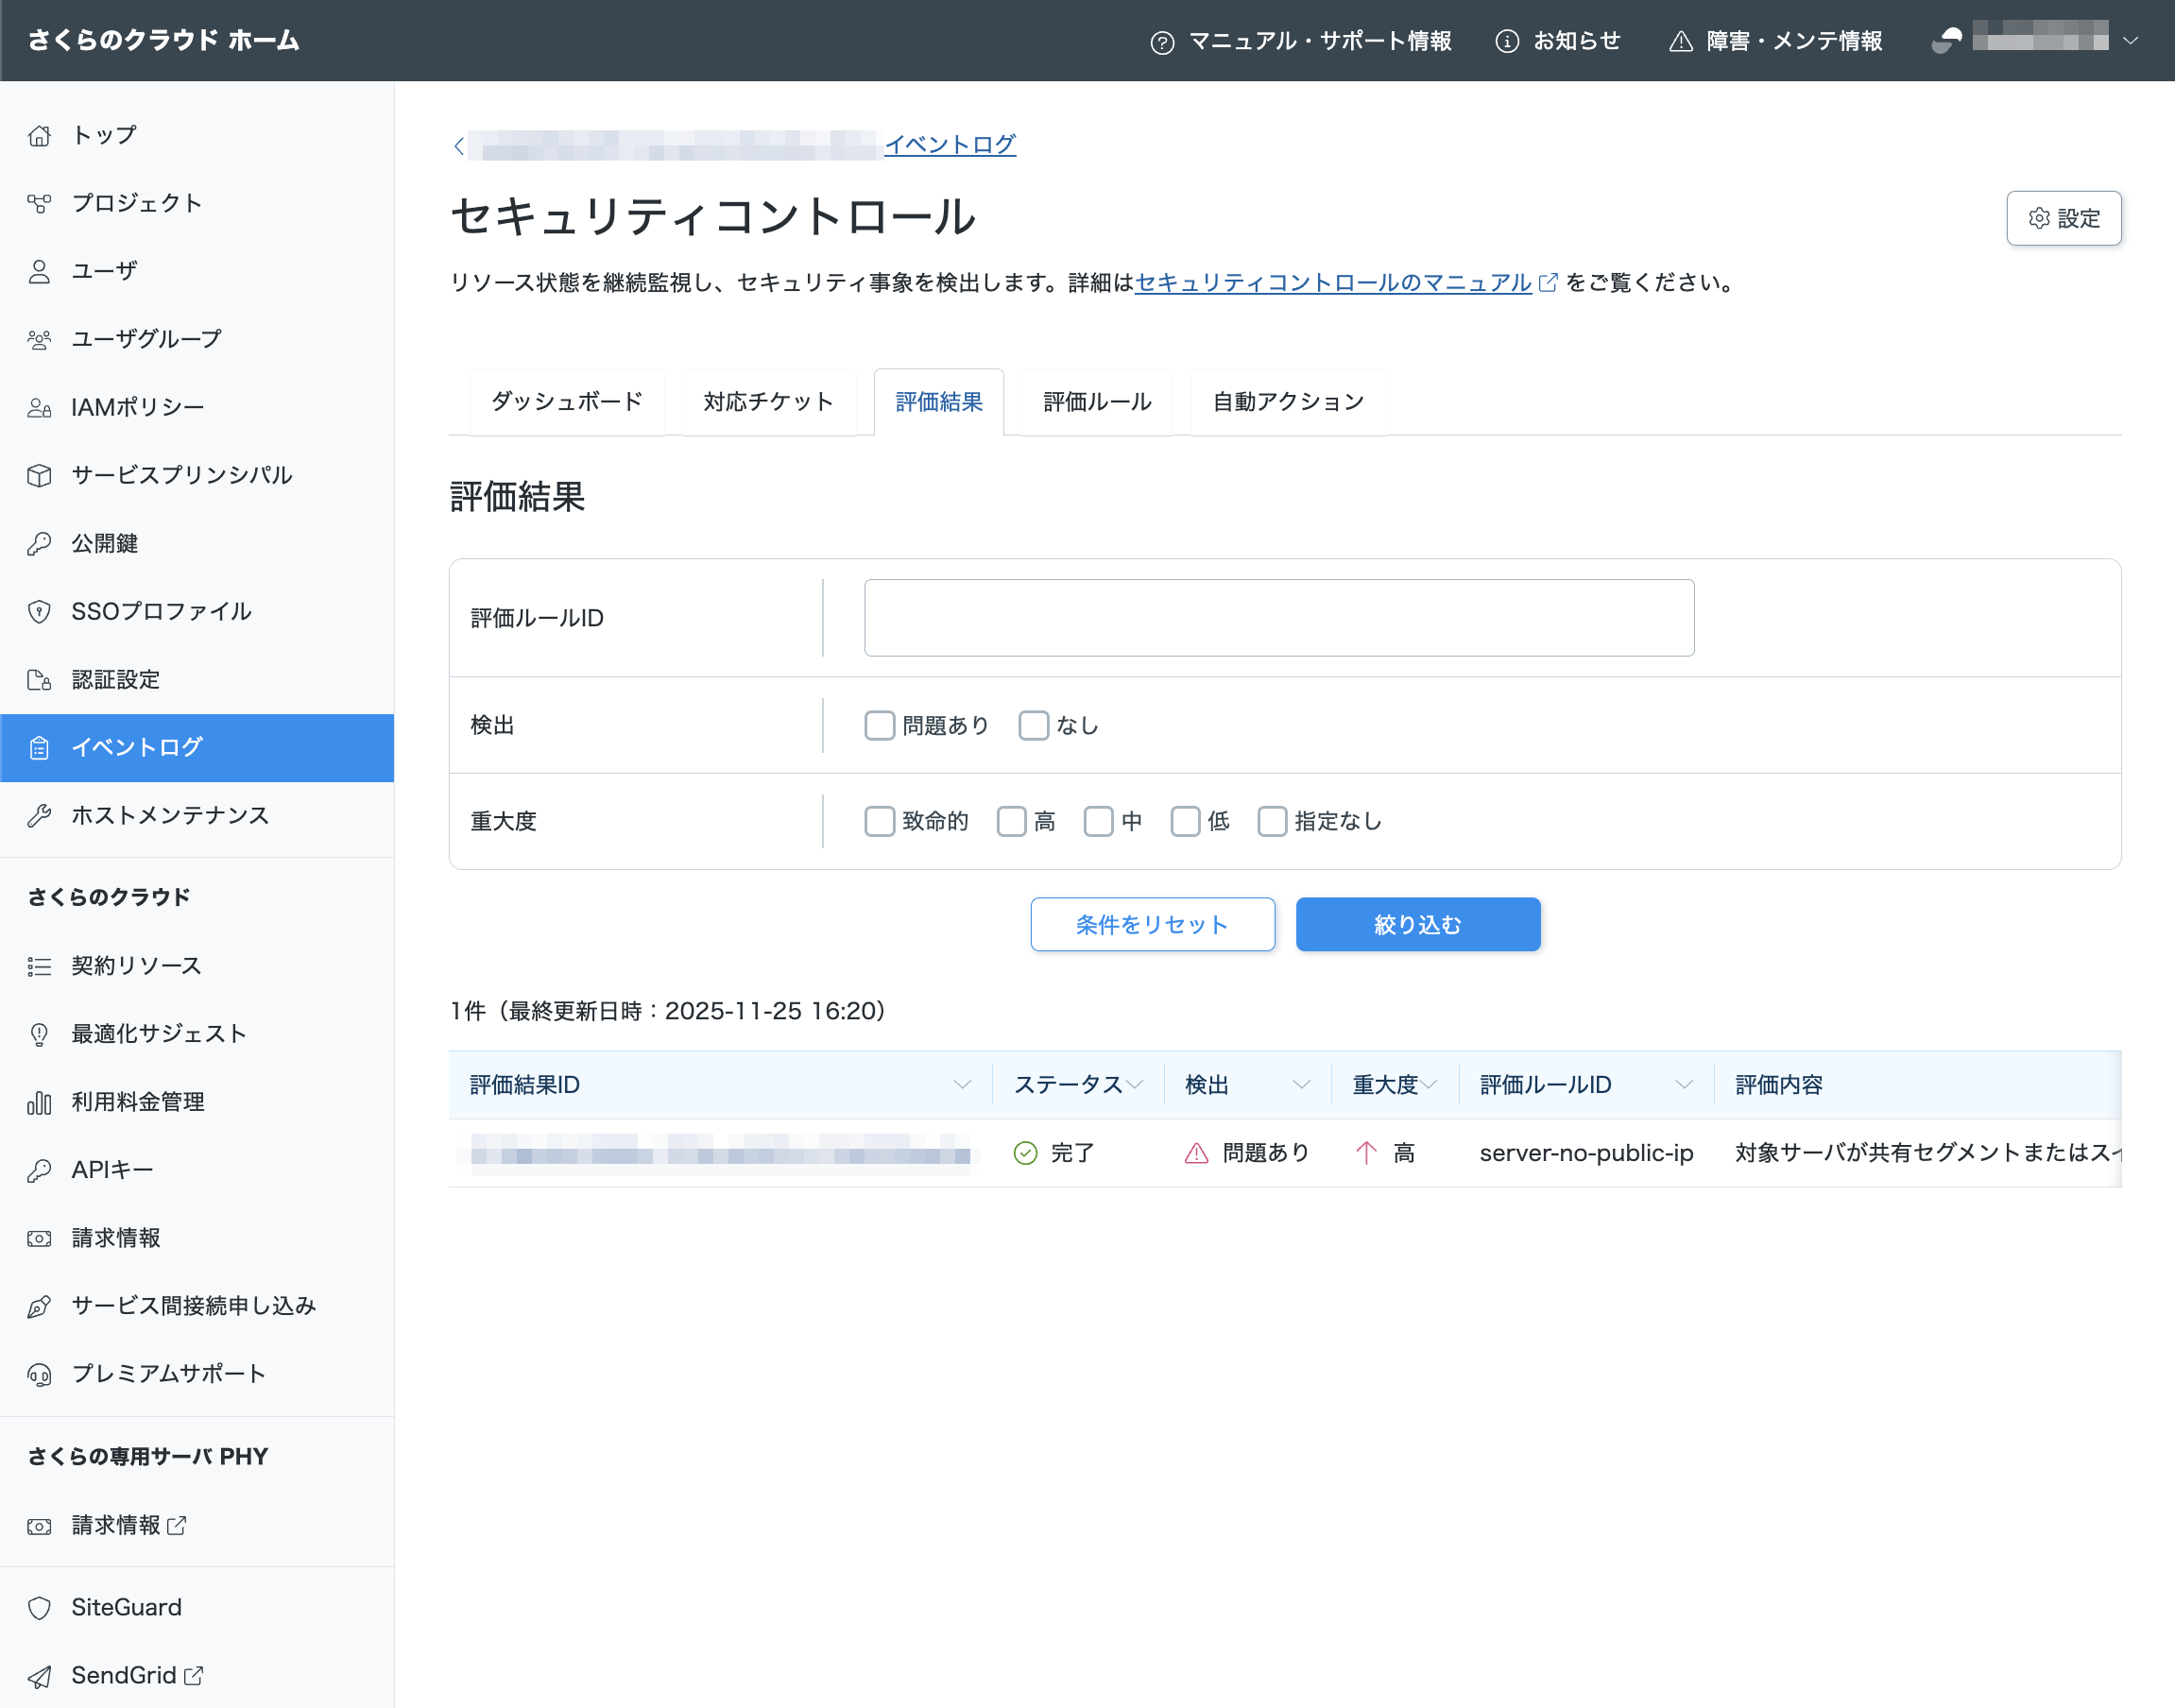
Task: Click the bar chart icon for 利用料金管理
Action: [39, 1102]
